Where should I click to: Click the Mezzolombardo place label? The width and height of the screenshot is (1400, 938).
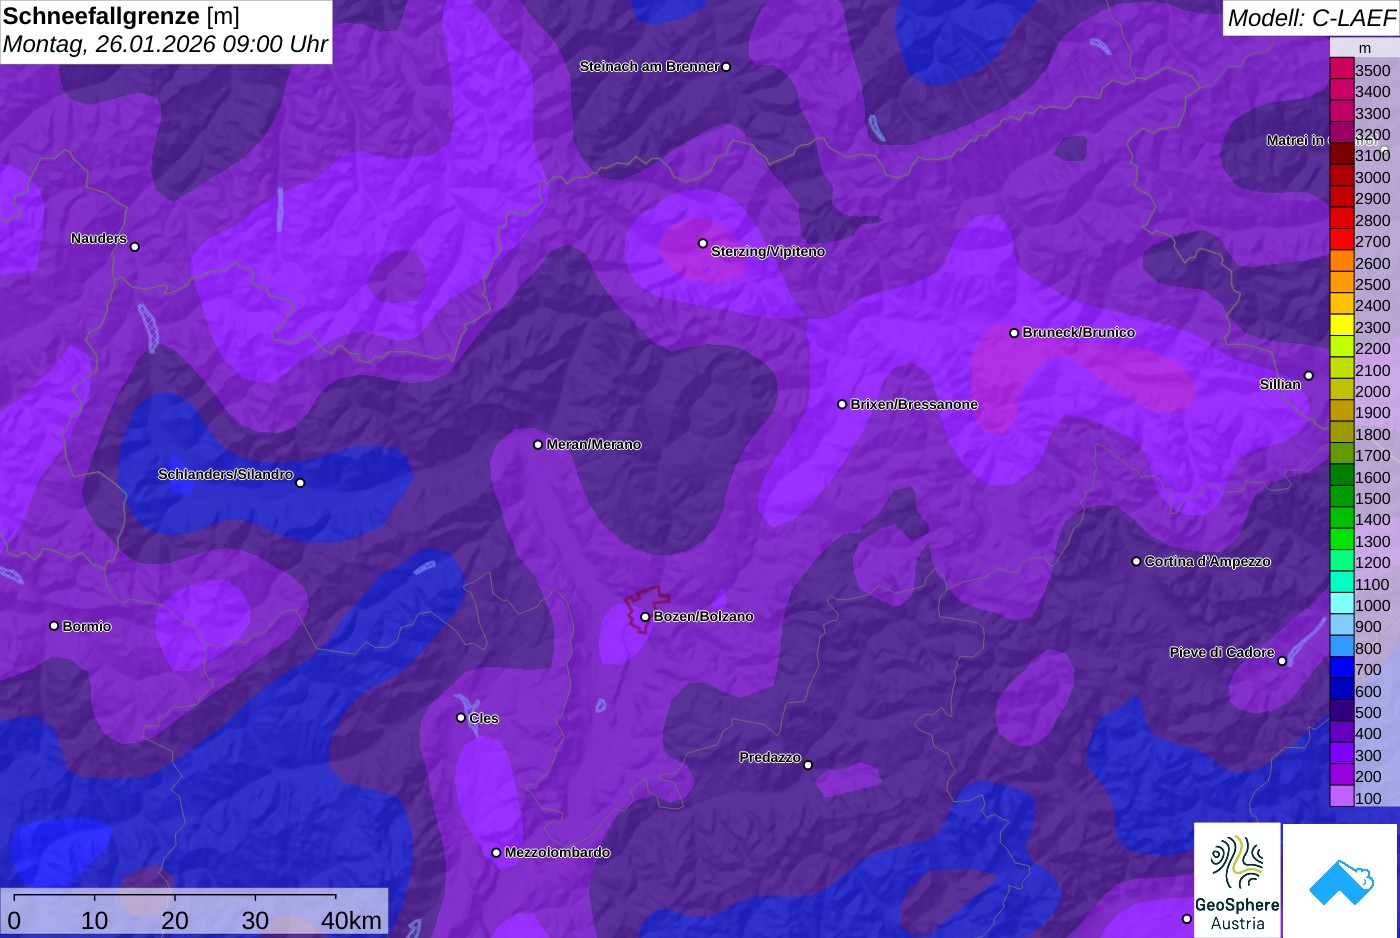[557, 852]
